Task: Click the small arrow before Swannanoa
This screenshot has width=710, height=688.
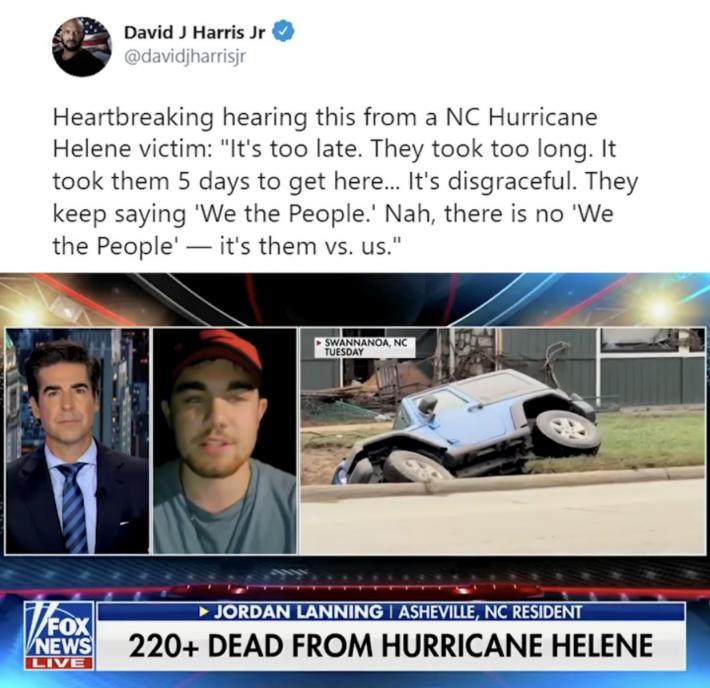Action: [319, 343]
